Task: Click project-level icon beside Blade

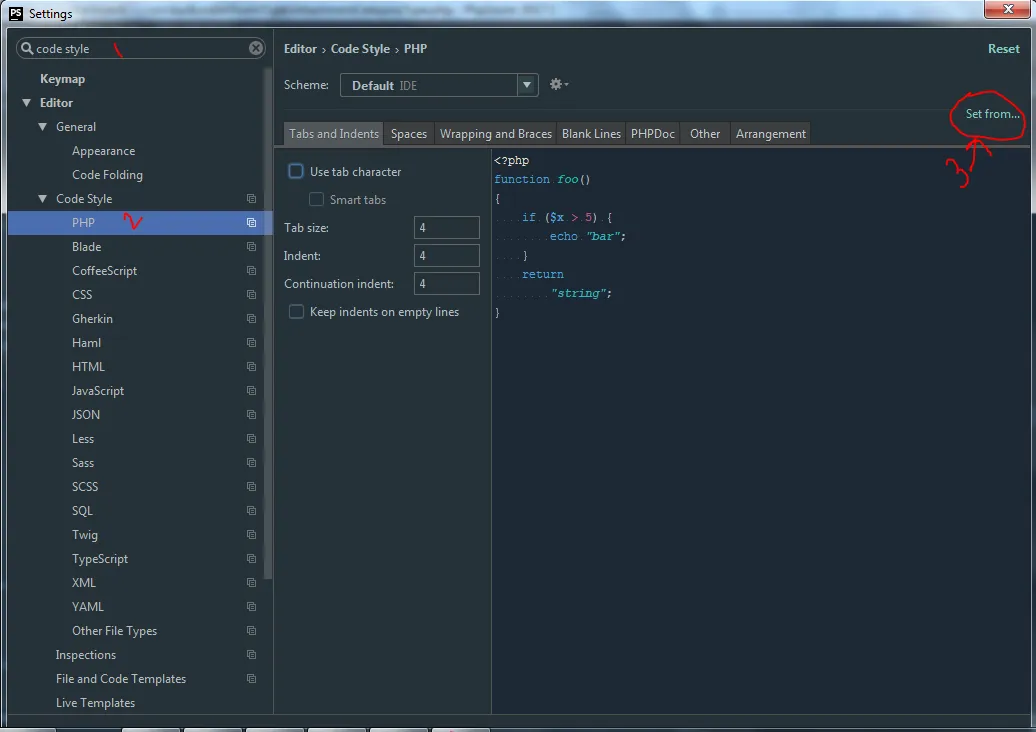Action: point(251,246)
